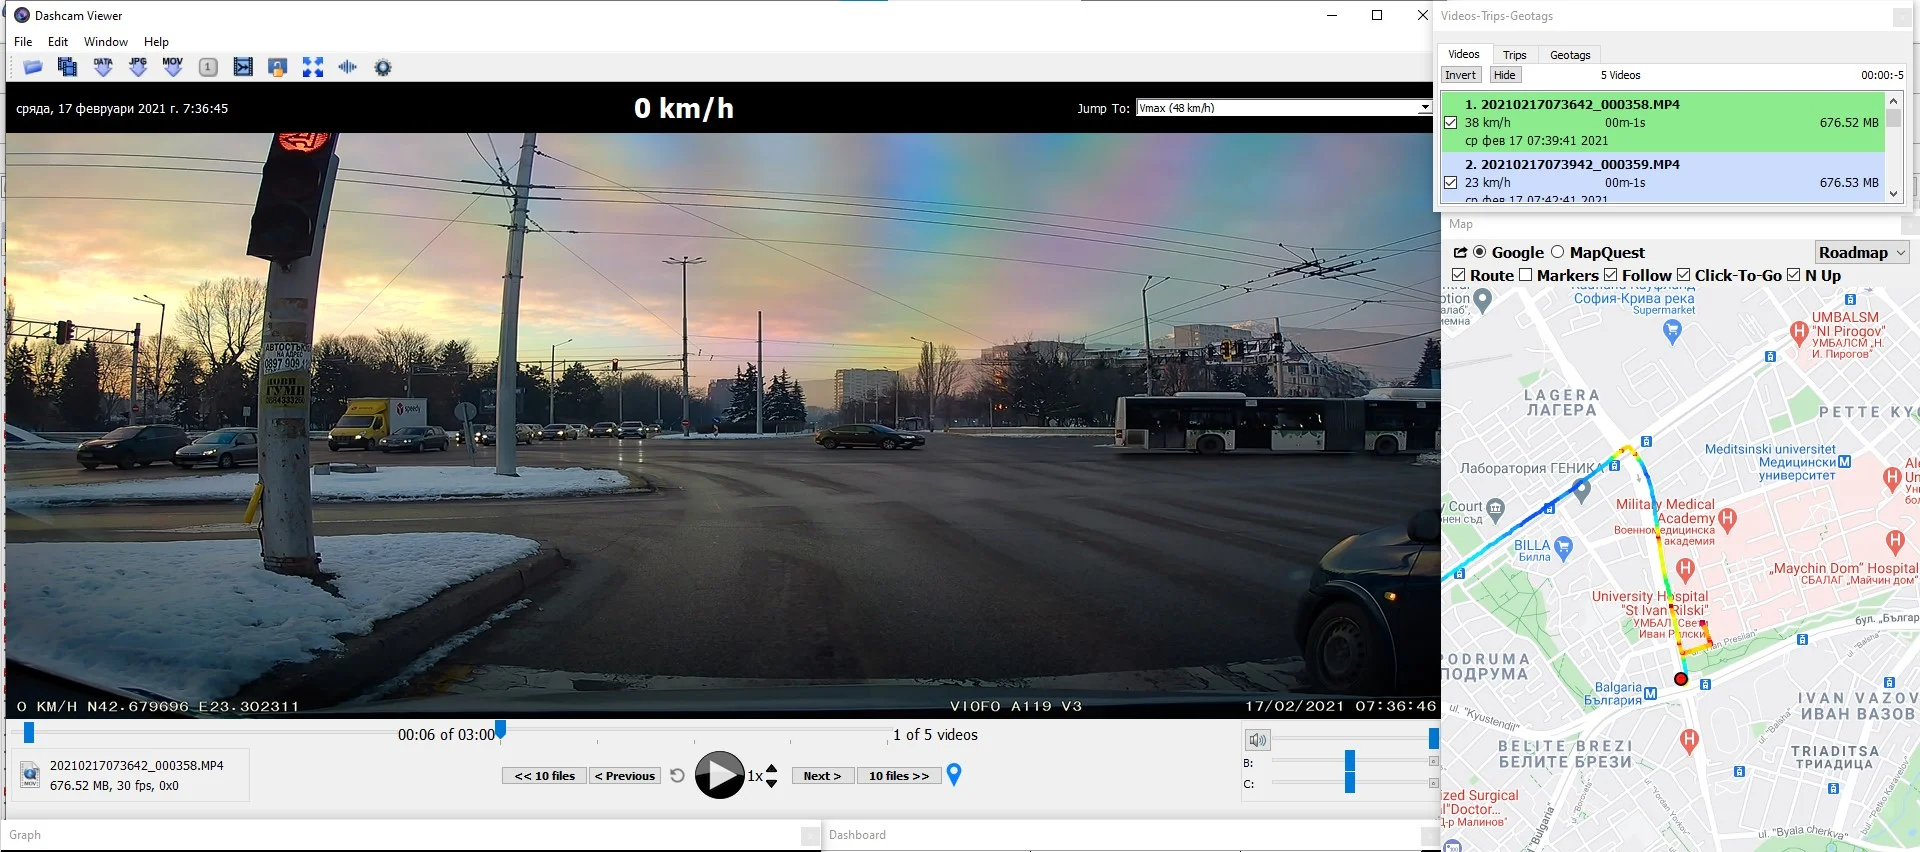This screenshot has width=1920, height=852.
Task: Export MOV clip from the toolbar
Action: point(173,67)
